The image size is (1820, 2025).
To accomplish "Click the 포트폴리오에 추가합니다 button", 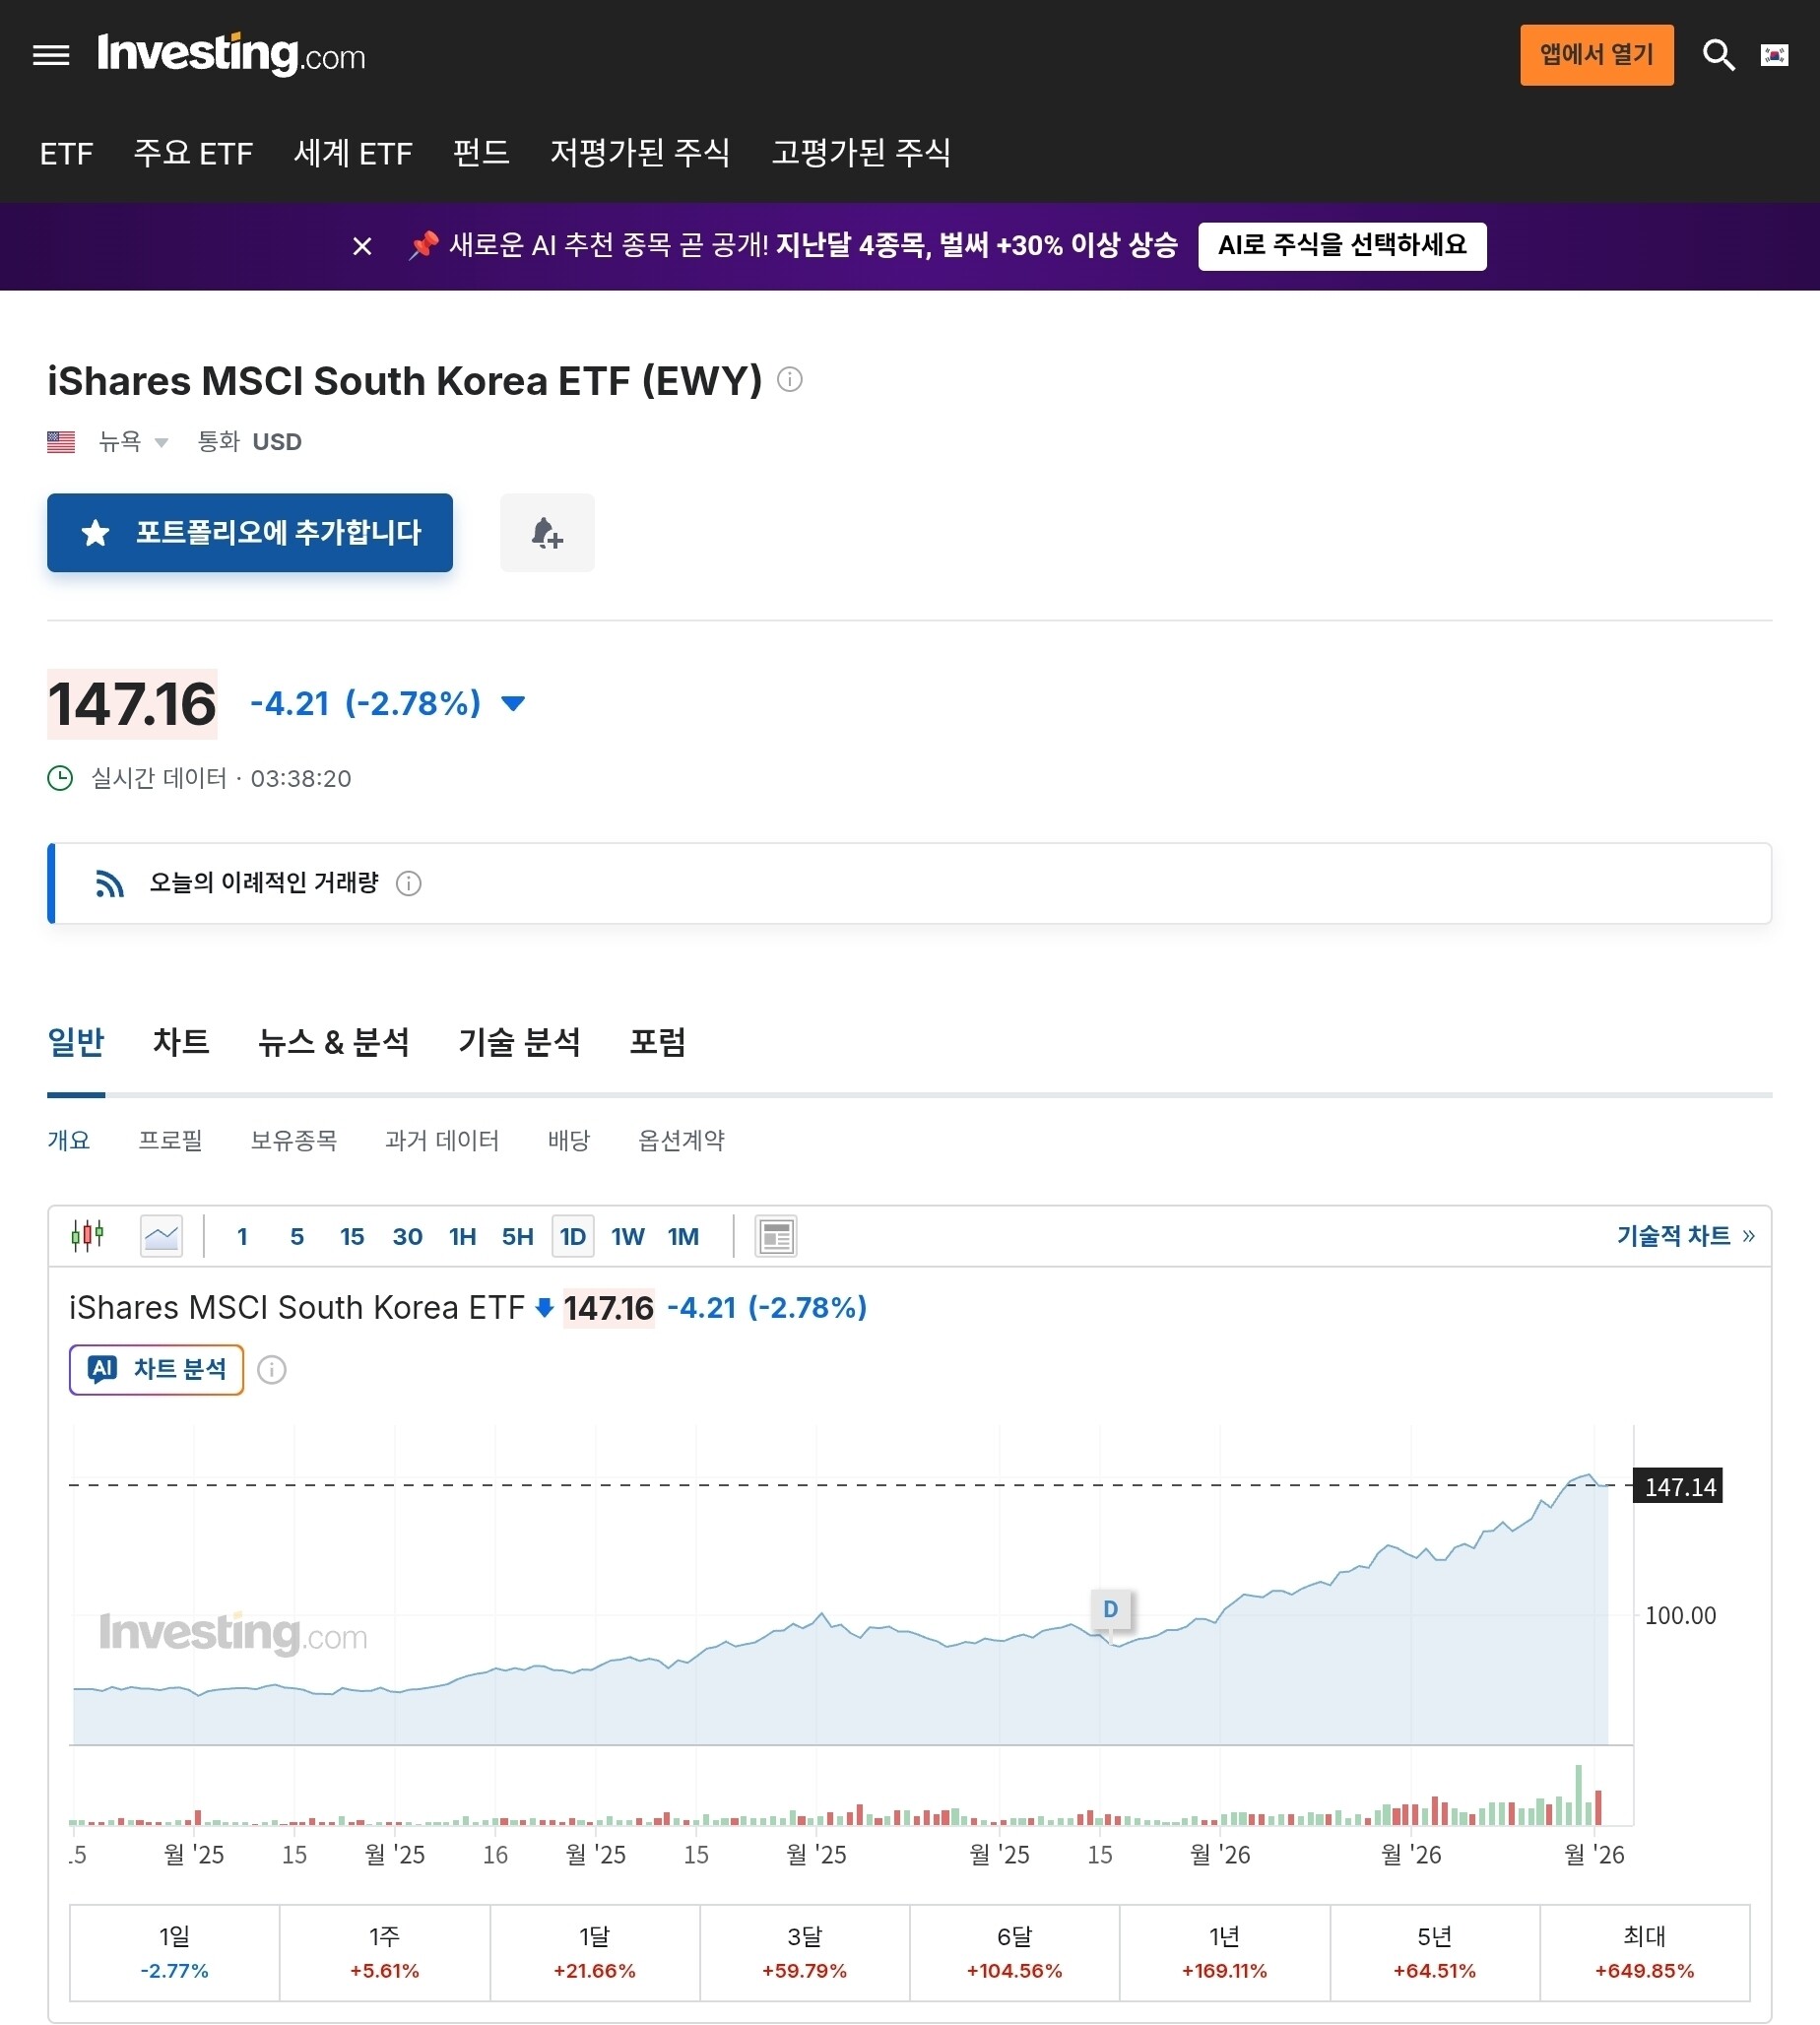I will coord(250,533).
